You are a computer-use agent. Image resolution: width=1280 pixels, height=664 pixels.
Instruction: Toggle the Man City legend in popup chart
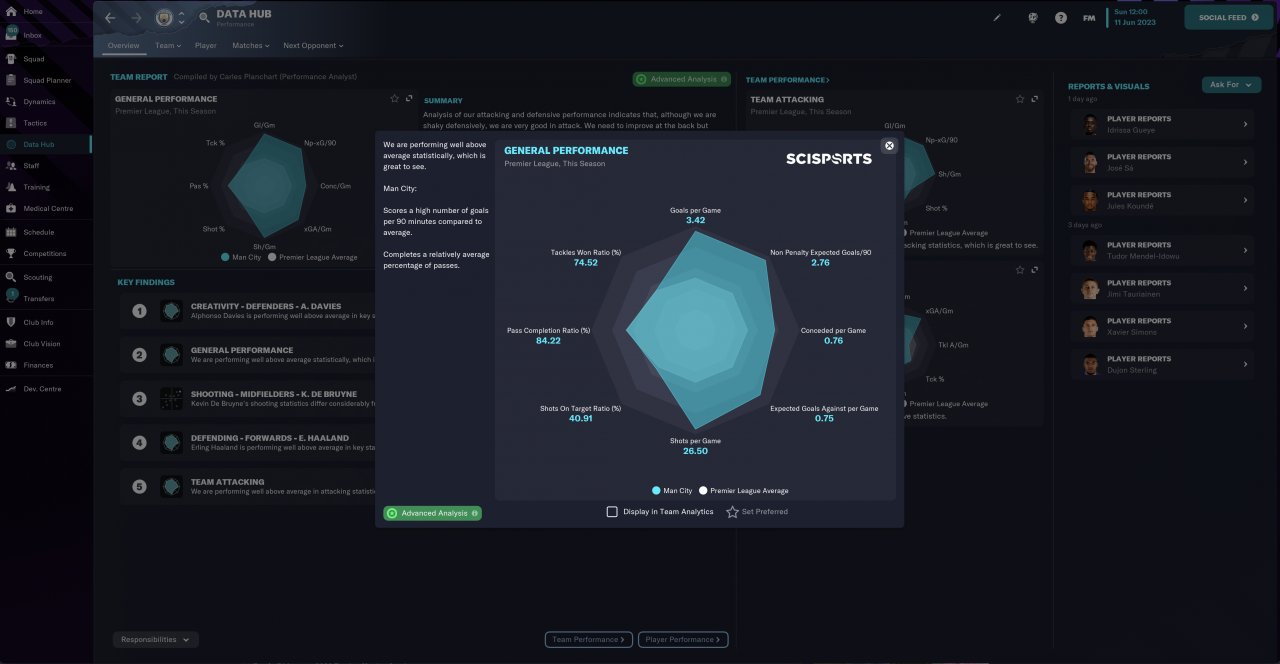coord(672,491)
